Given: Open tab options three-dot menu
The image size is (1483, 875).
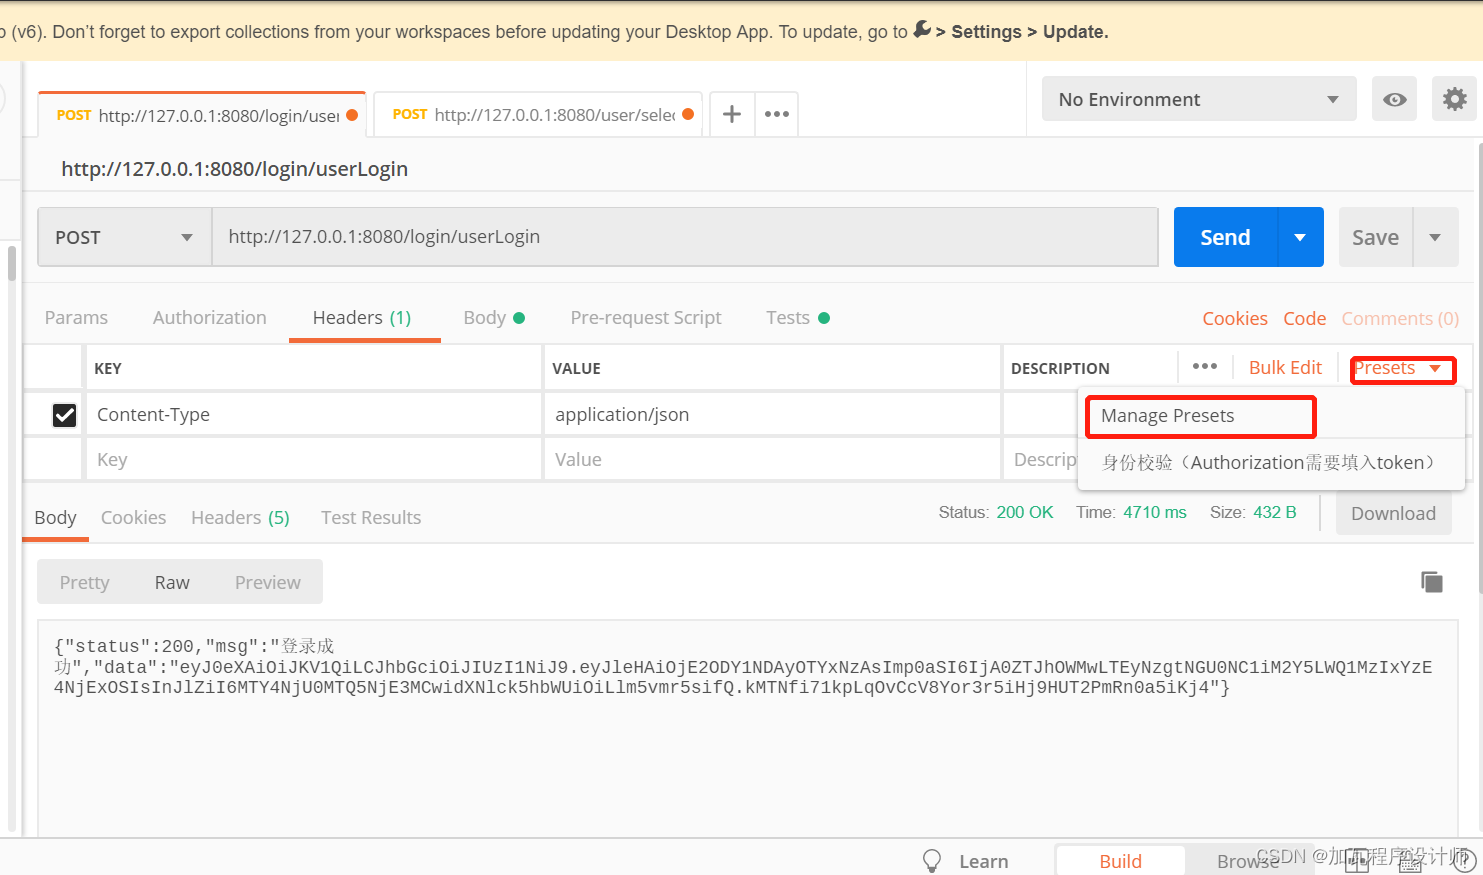Looking at the screenshot, I should 777,114.
